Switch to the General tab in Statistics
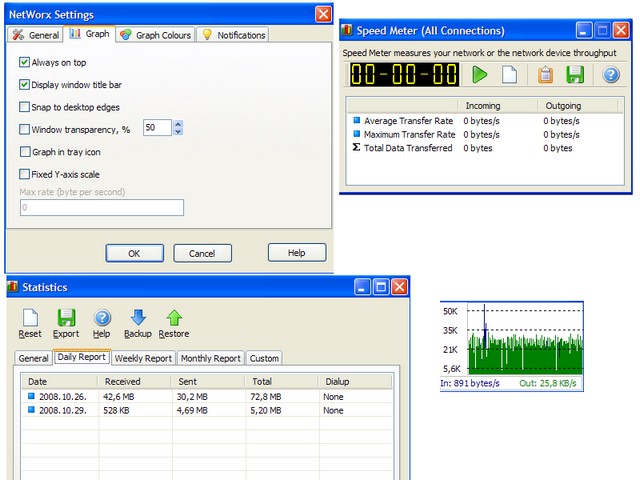This screenshot has width=640, height=480. (x=33, y=358)
